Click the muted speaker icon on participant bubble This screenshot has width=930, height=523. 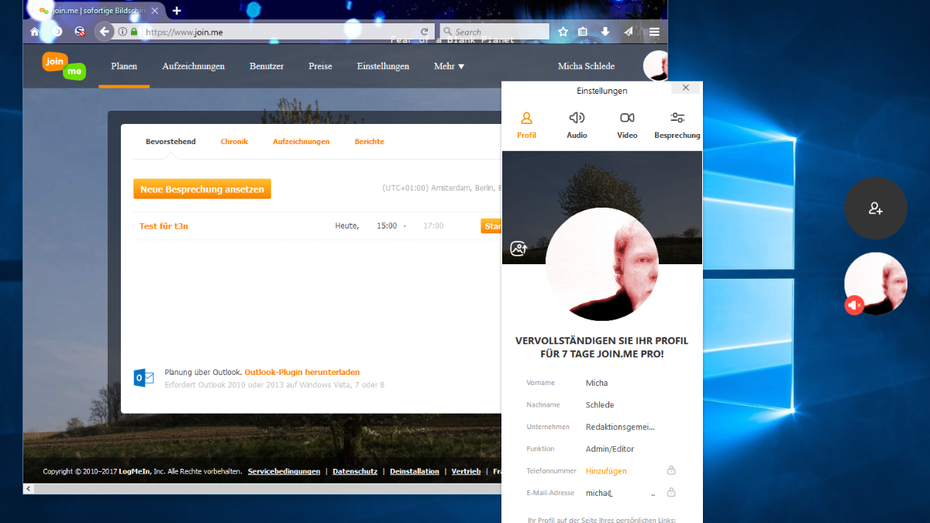(854, 305)
